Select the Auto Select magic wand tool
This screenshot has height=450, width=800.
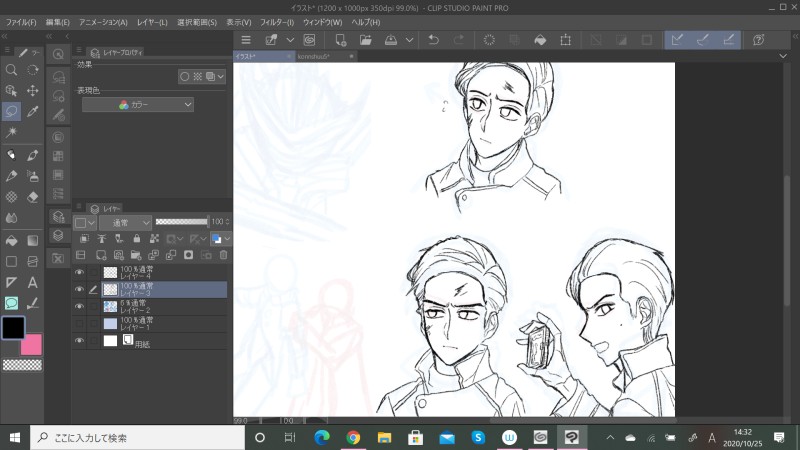point(11,132)
